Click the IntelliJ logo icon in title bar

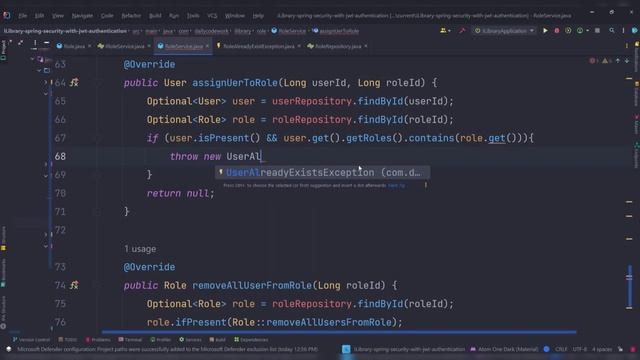tap(7, 16)
